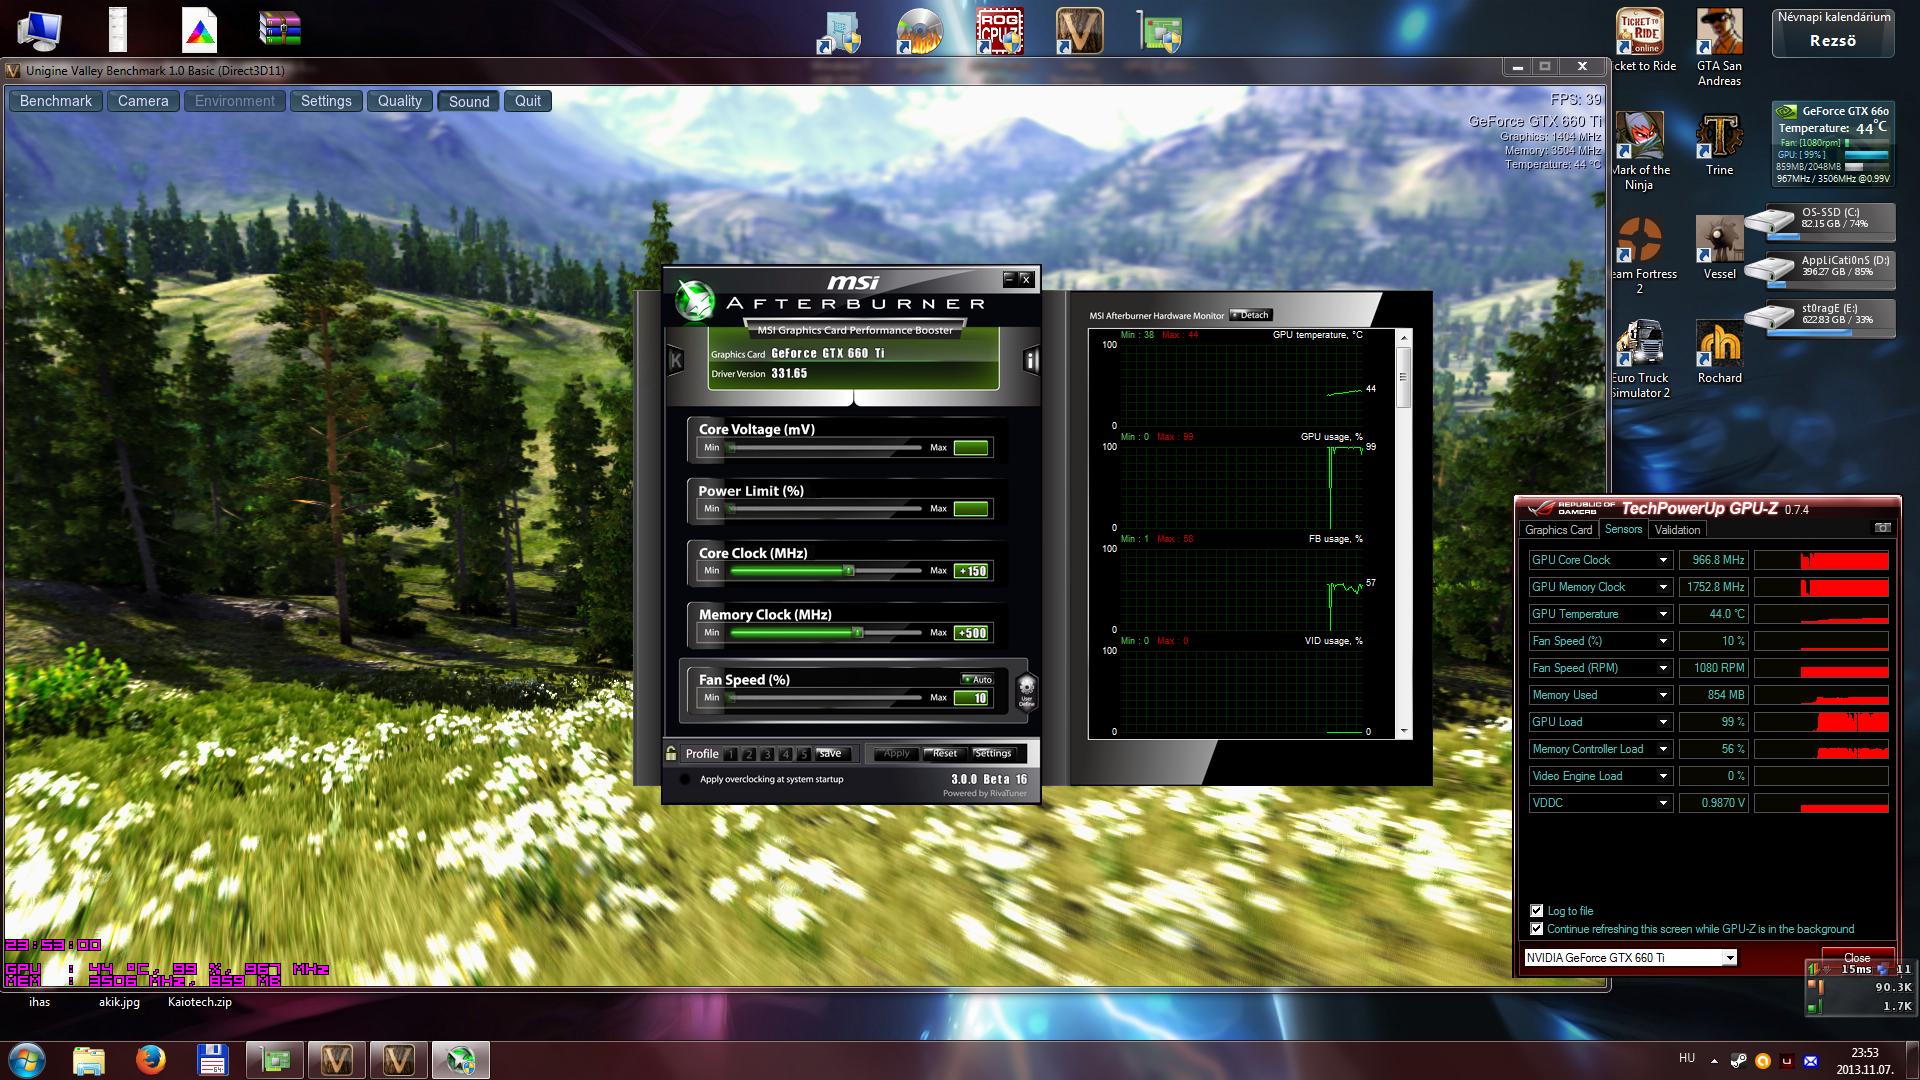Open Windows Explorer folder taskbar icon
1920x1080 pixels.
(x=89, y=1059)
